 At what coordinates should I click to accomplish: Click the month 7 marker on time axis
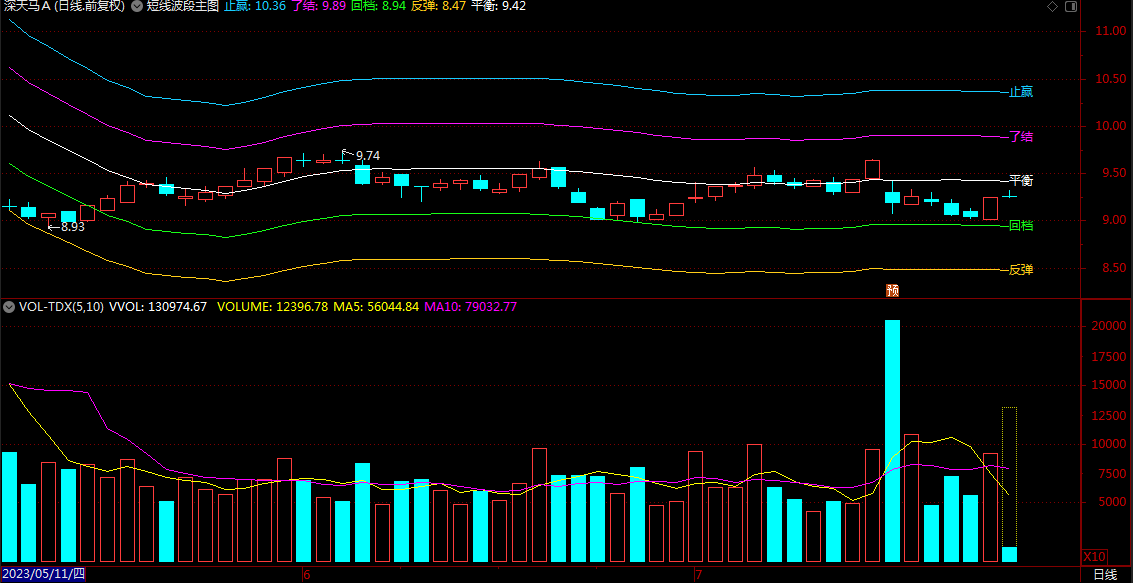tap(697, 575)
